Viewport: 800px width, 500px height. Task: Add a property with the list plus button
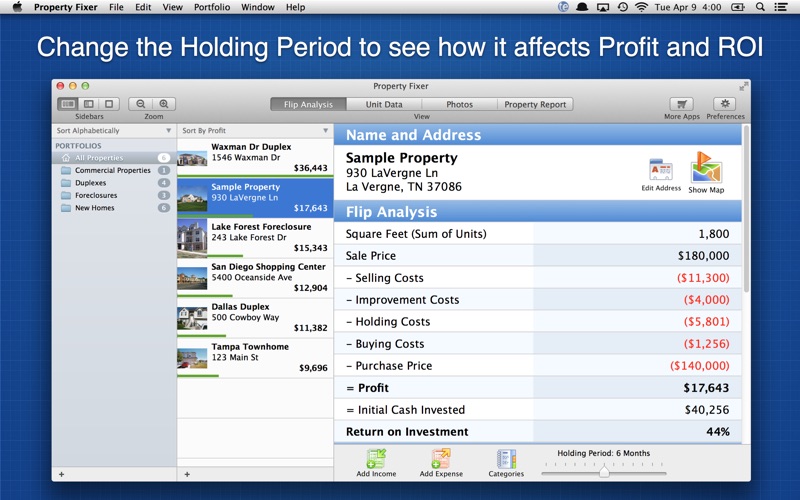(187, 474)
